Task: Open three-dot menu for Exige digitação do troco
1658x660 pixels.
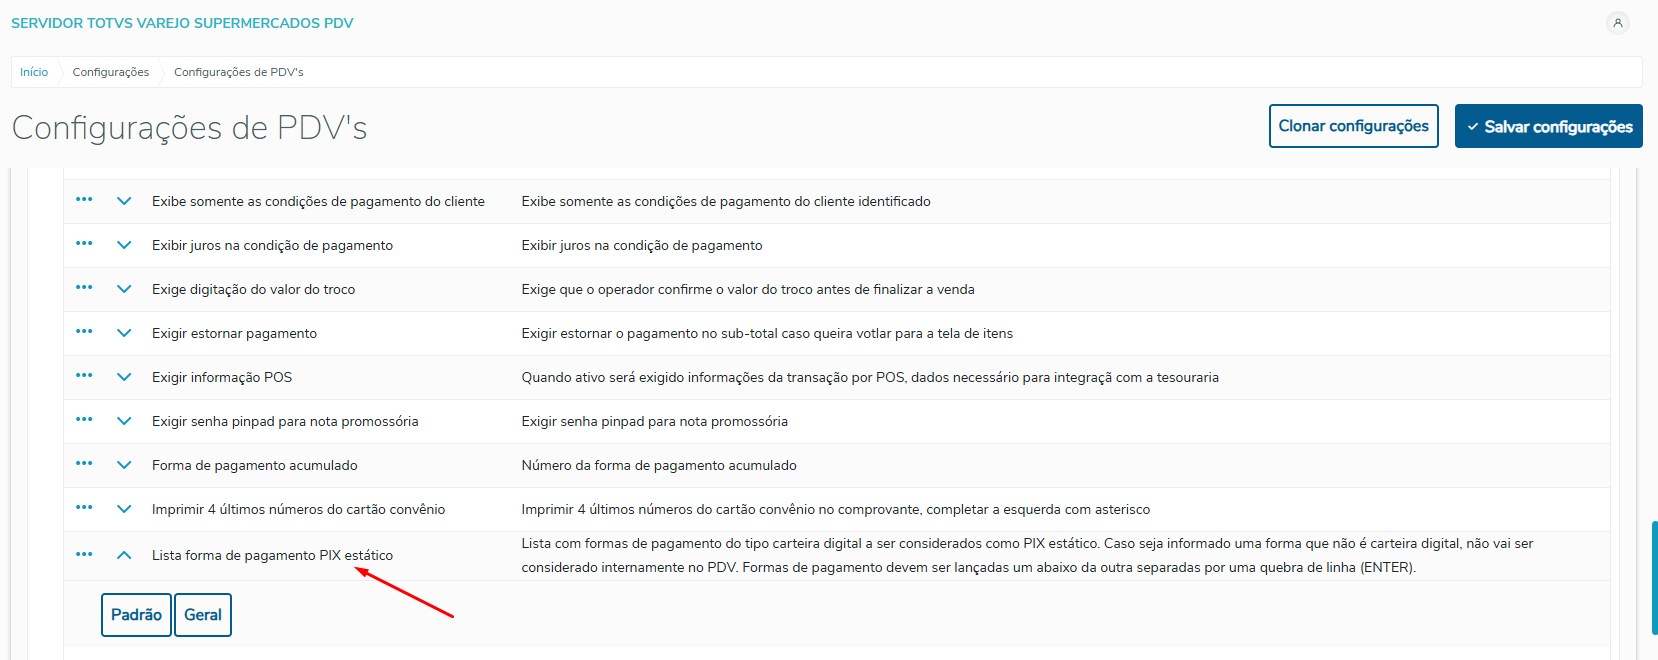Action: tap(84, 288)
